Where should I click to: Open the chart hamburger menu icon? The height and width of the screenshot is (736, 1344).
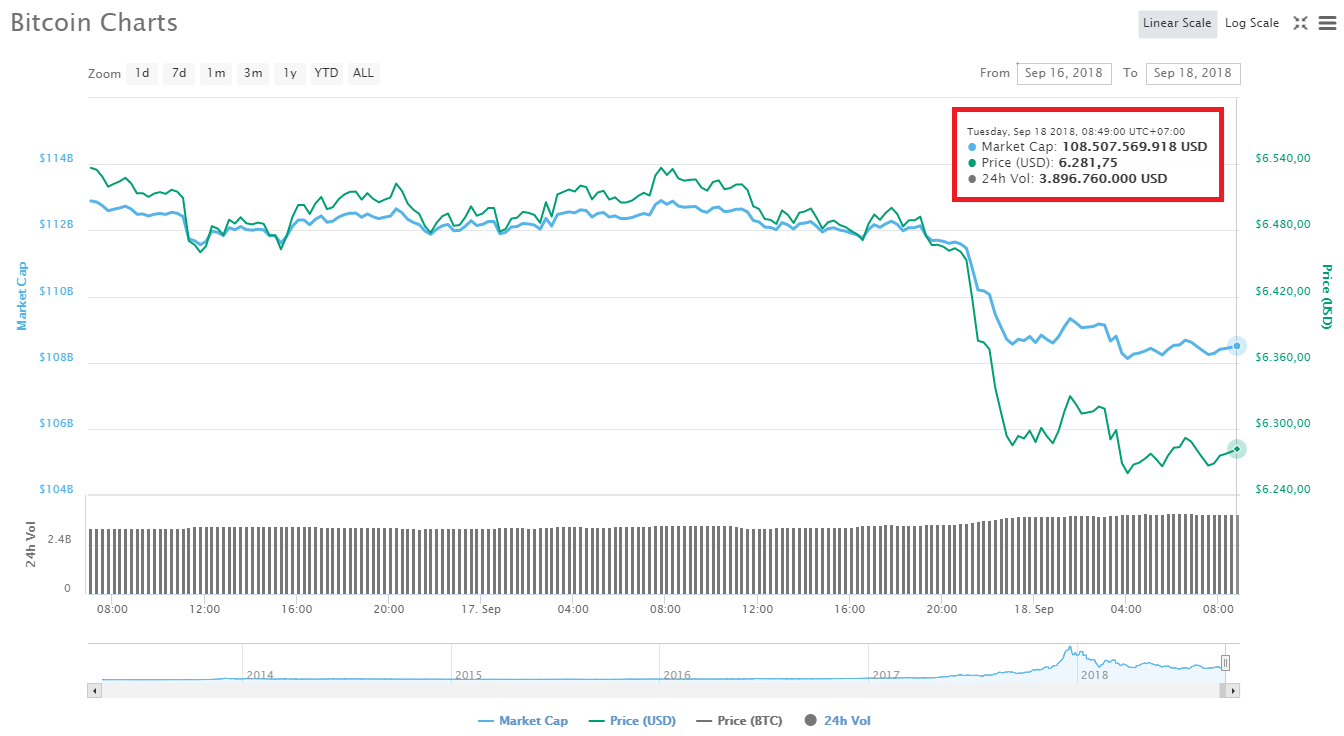[x=1327, y=23]
